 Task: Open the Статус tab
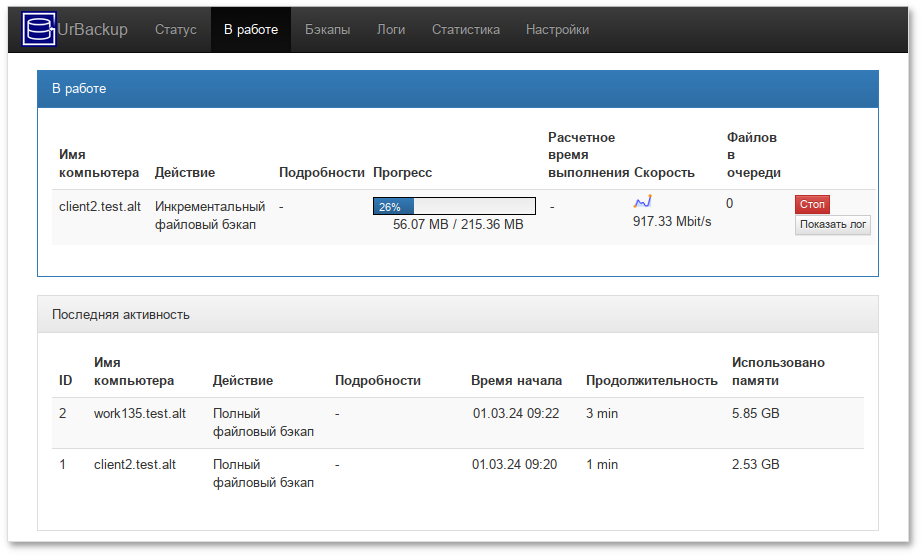[x=175, y=29]
